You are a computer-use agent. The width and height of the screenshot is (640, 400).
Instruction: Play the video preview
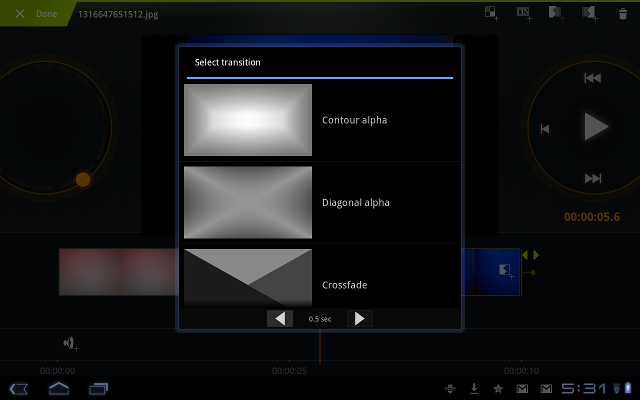point(596,127)
